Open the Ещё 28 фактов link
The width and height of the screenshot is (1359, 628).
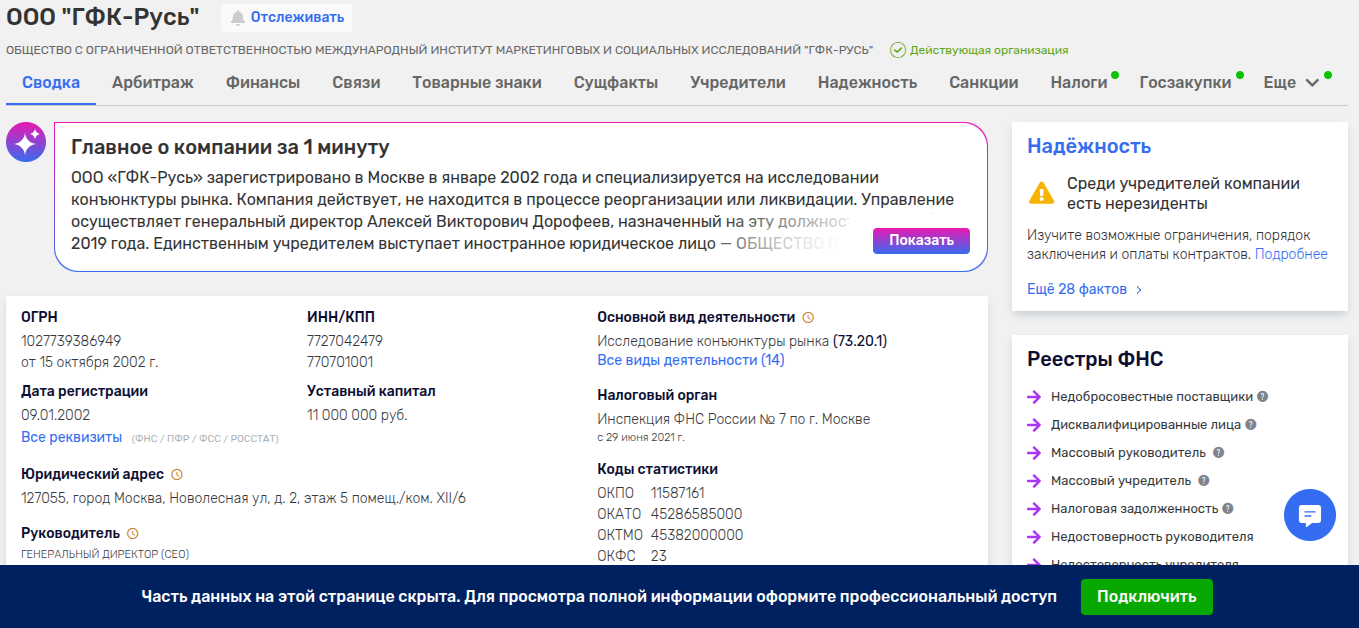pyautogui.click(x=1077, y=290)
